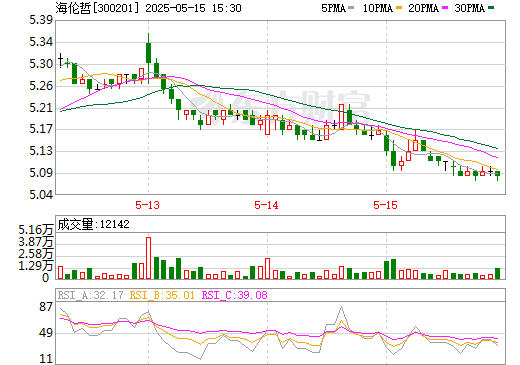Click the tallest red volume bar
Screen dimensions: 520x365
click(148, 258)
